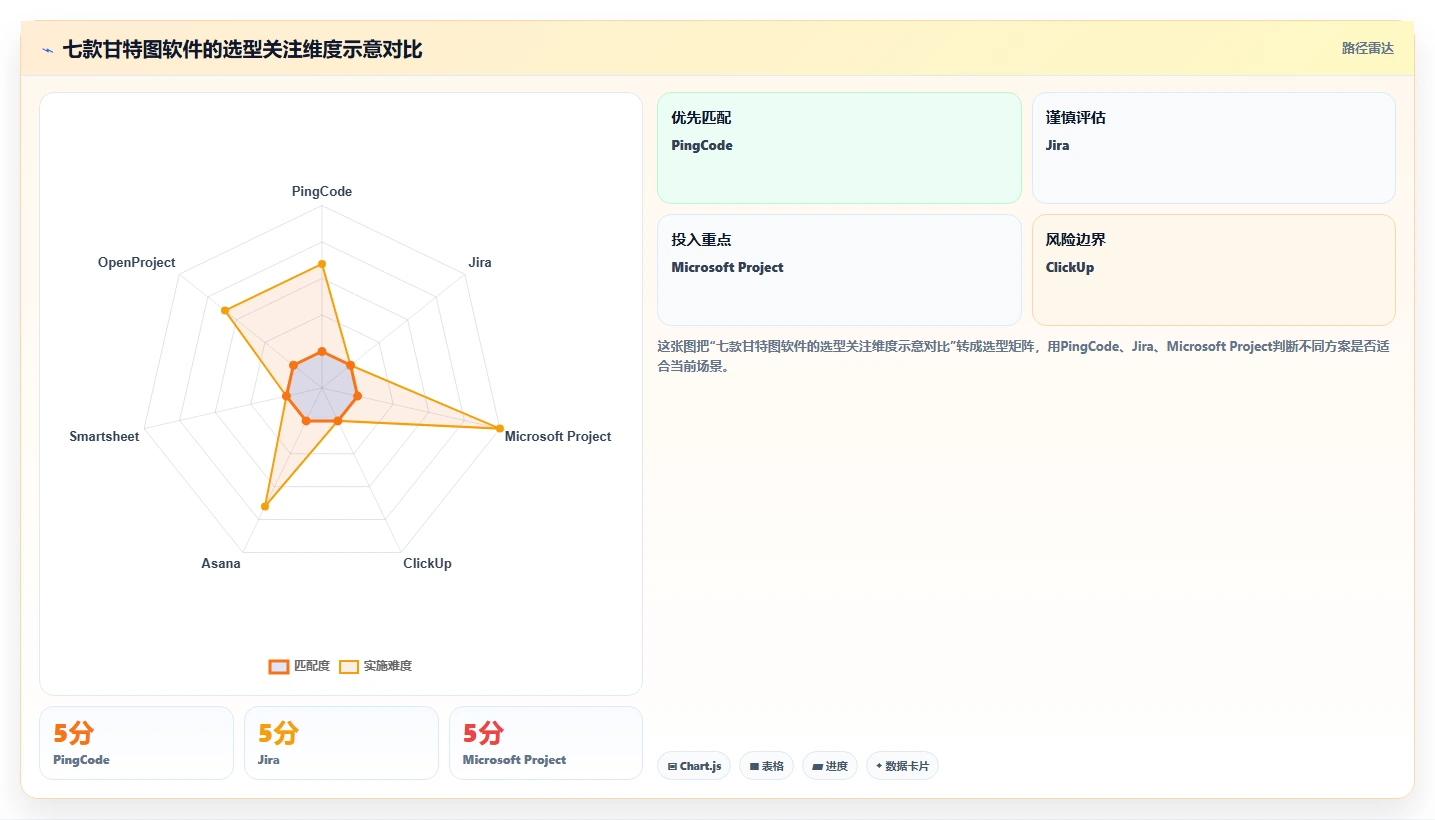1435x820 pixels.
Task: Click the Jira radar axis label
Action: point(480,263)
